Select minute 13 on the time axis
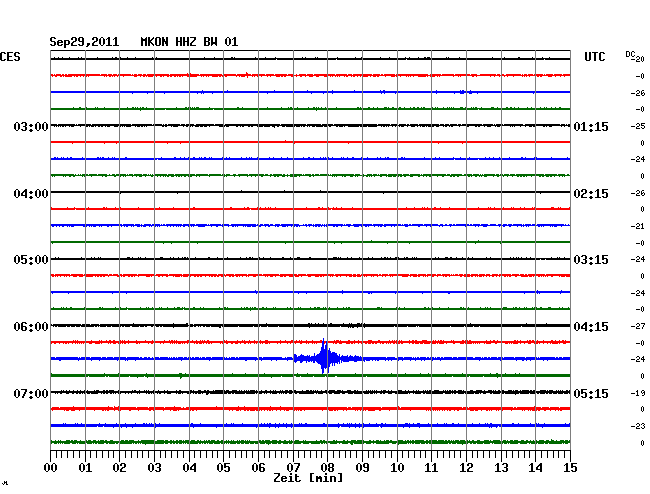Screen dimensions: 650x494 pyautogui.click(x=501, y=468)
